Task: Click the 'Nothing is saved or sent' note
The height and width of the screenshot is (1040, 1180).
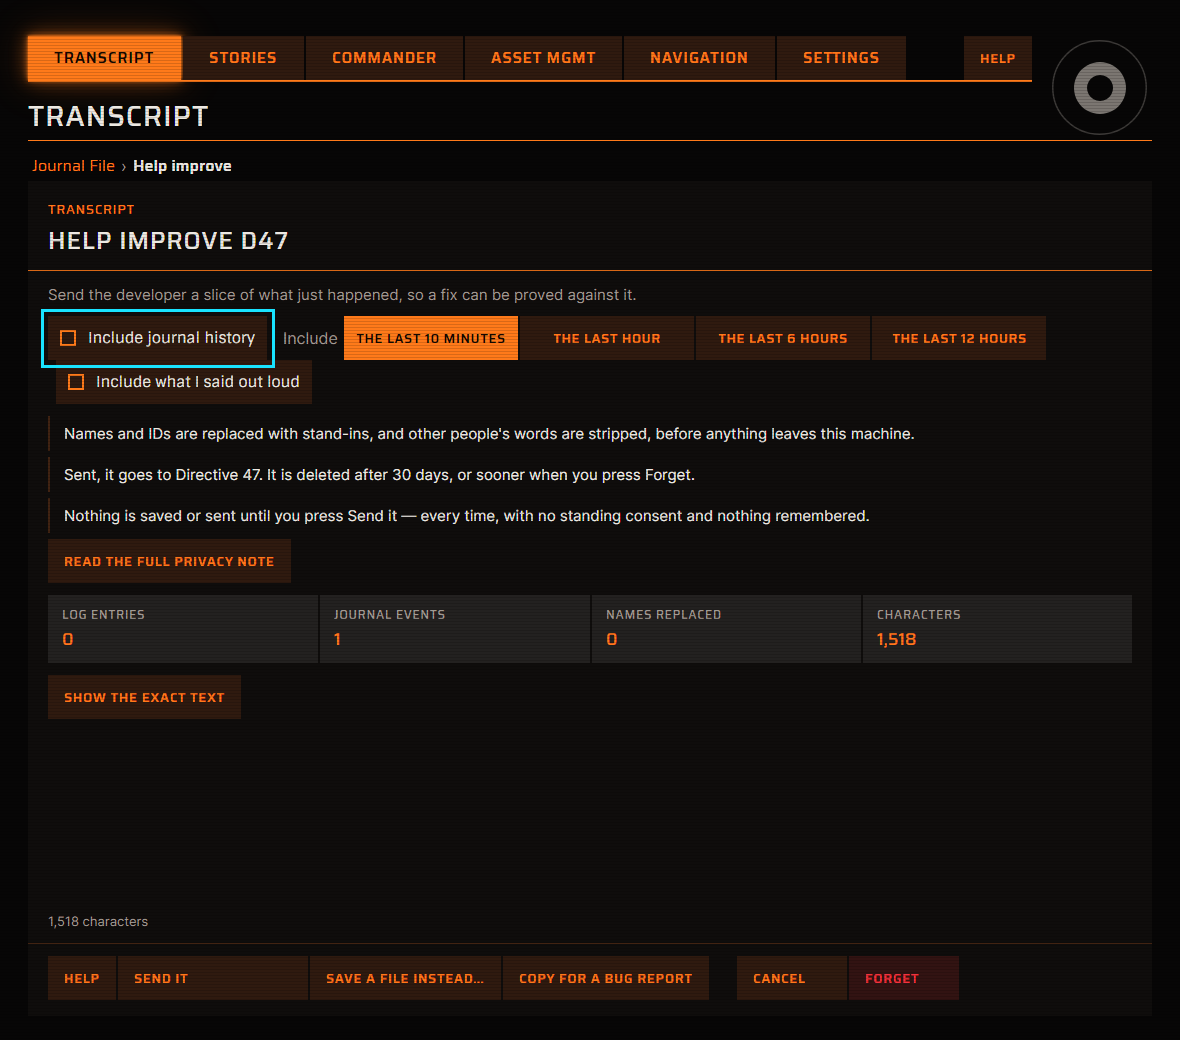Action: click(467, 515)
